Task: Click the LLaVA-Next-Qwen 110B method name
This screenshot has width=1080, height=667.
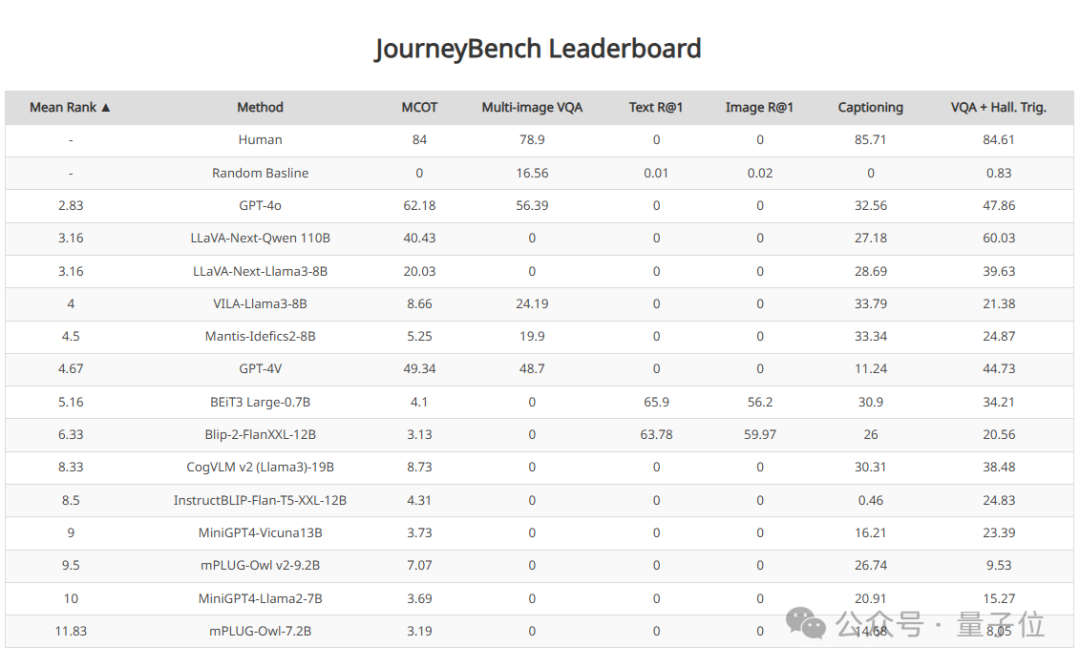Action: (260, 238)
